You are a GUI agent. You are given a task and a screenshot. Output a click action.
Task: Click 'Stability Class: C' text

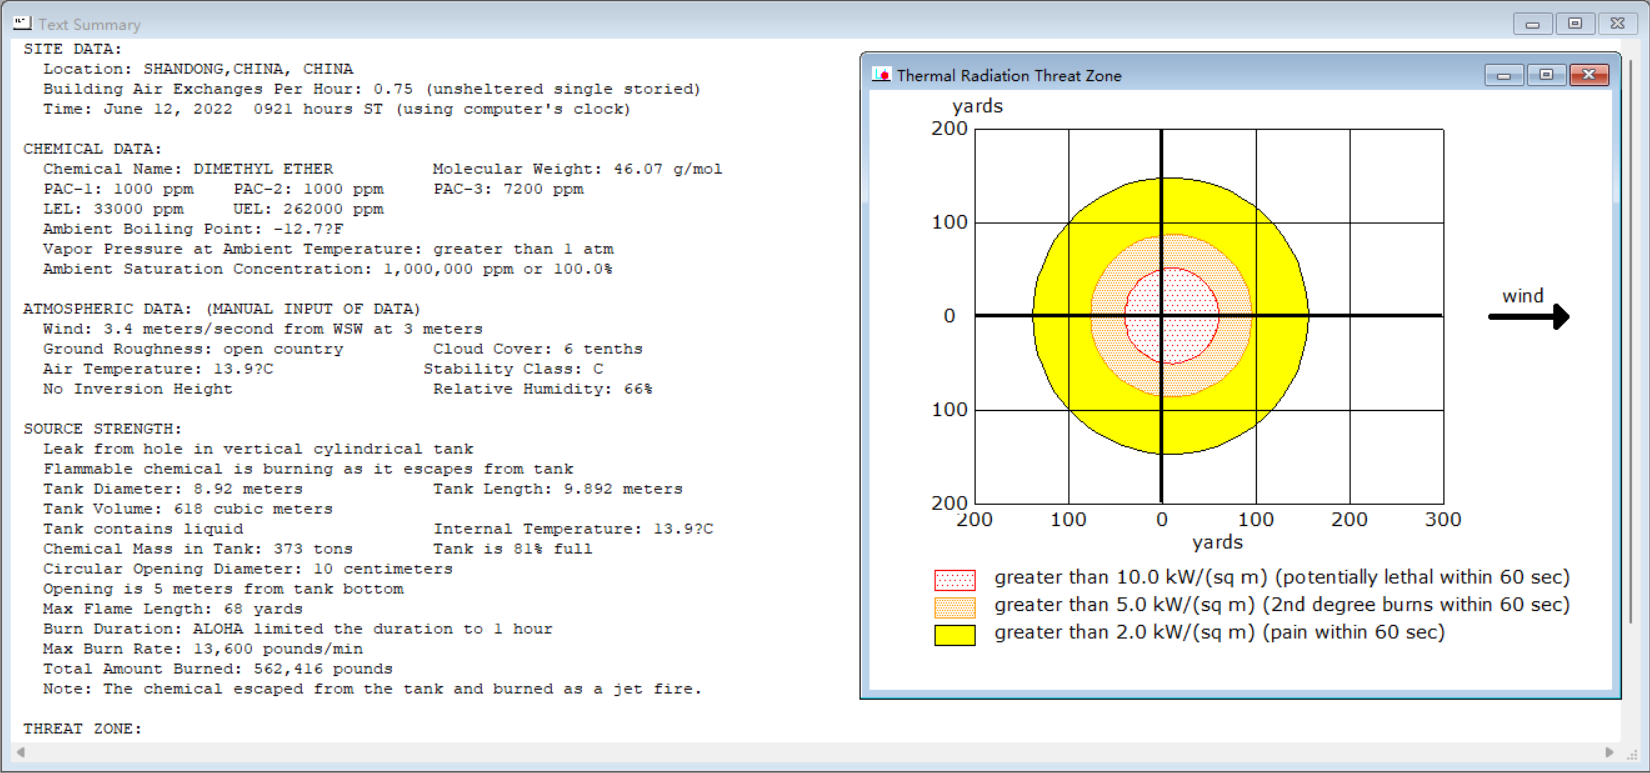513,369
